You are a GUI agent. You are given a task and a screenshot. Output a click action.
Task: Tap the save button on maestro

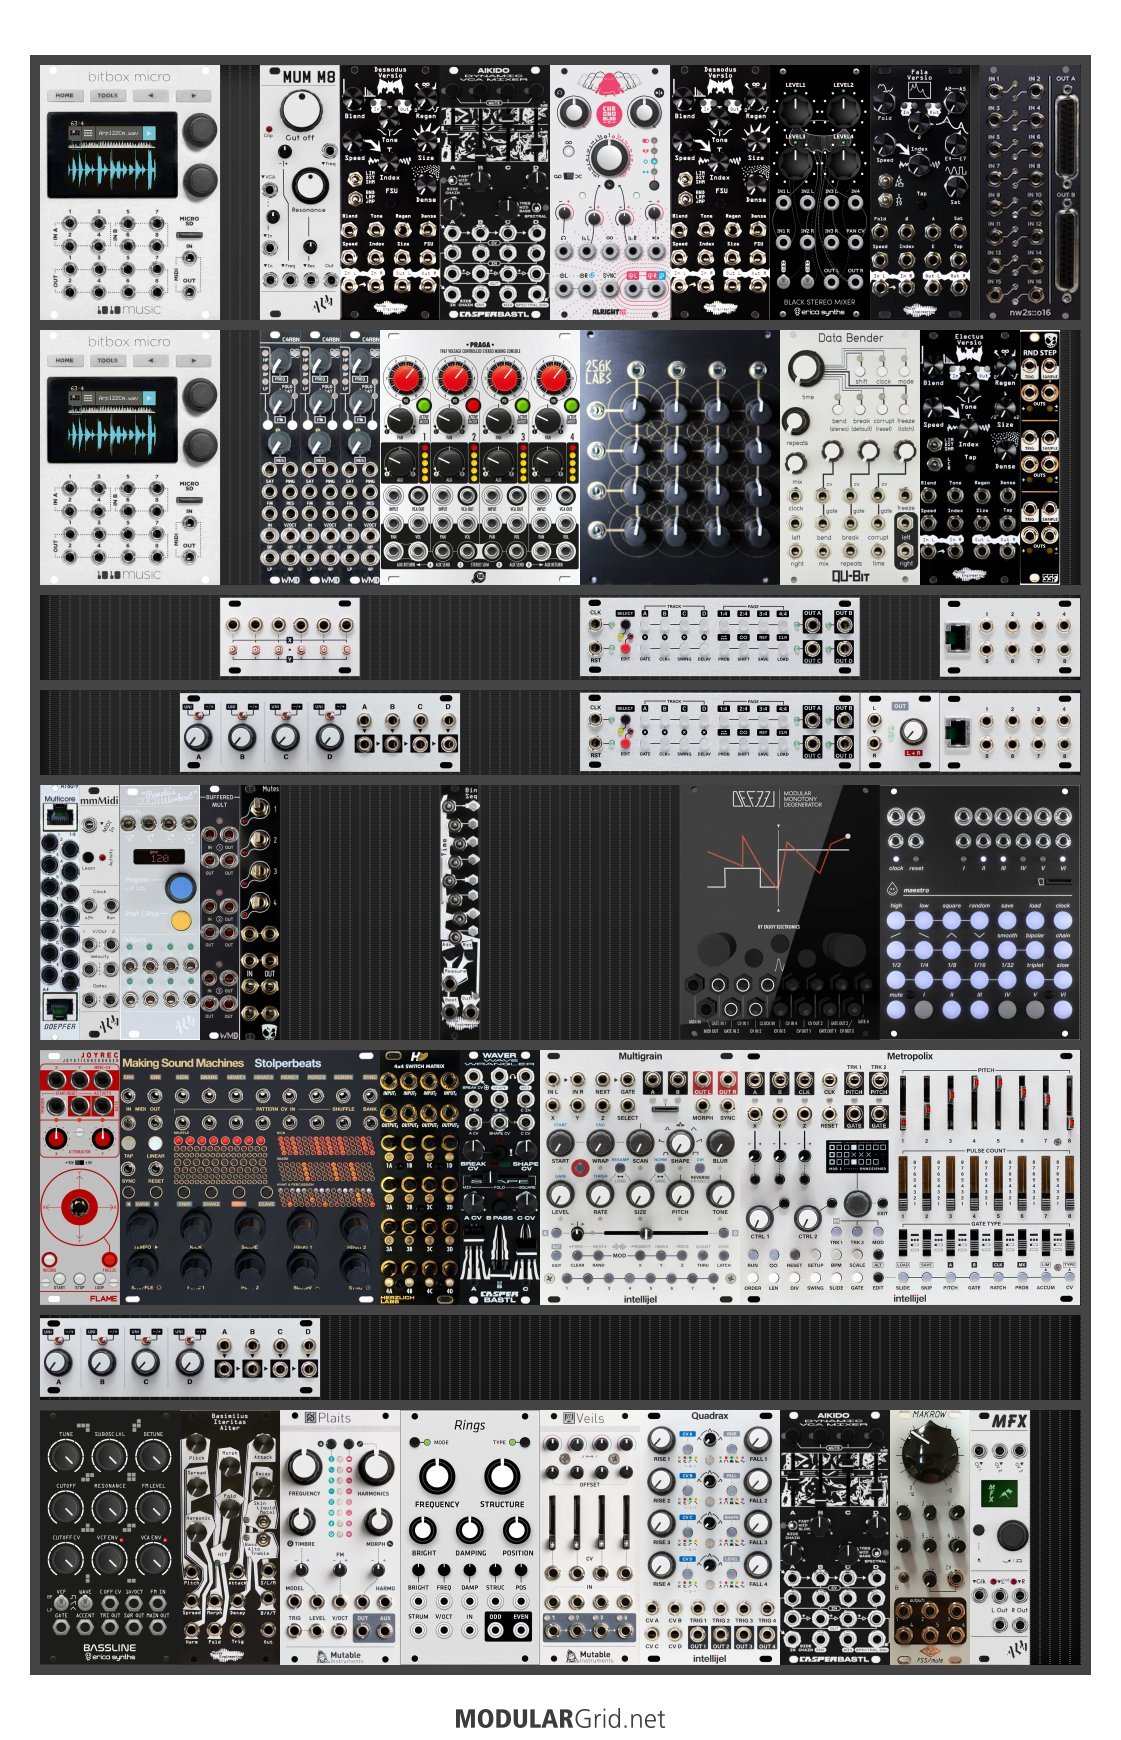click(x=1007, y=920)
